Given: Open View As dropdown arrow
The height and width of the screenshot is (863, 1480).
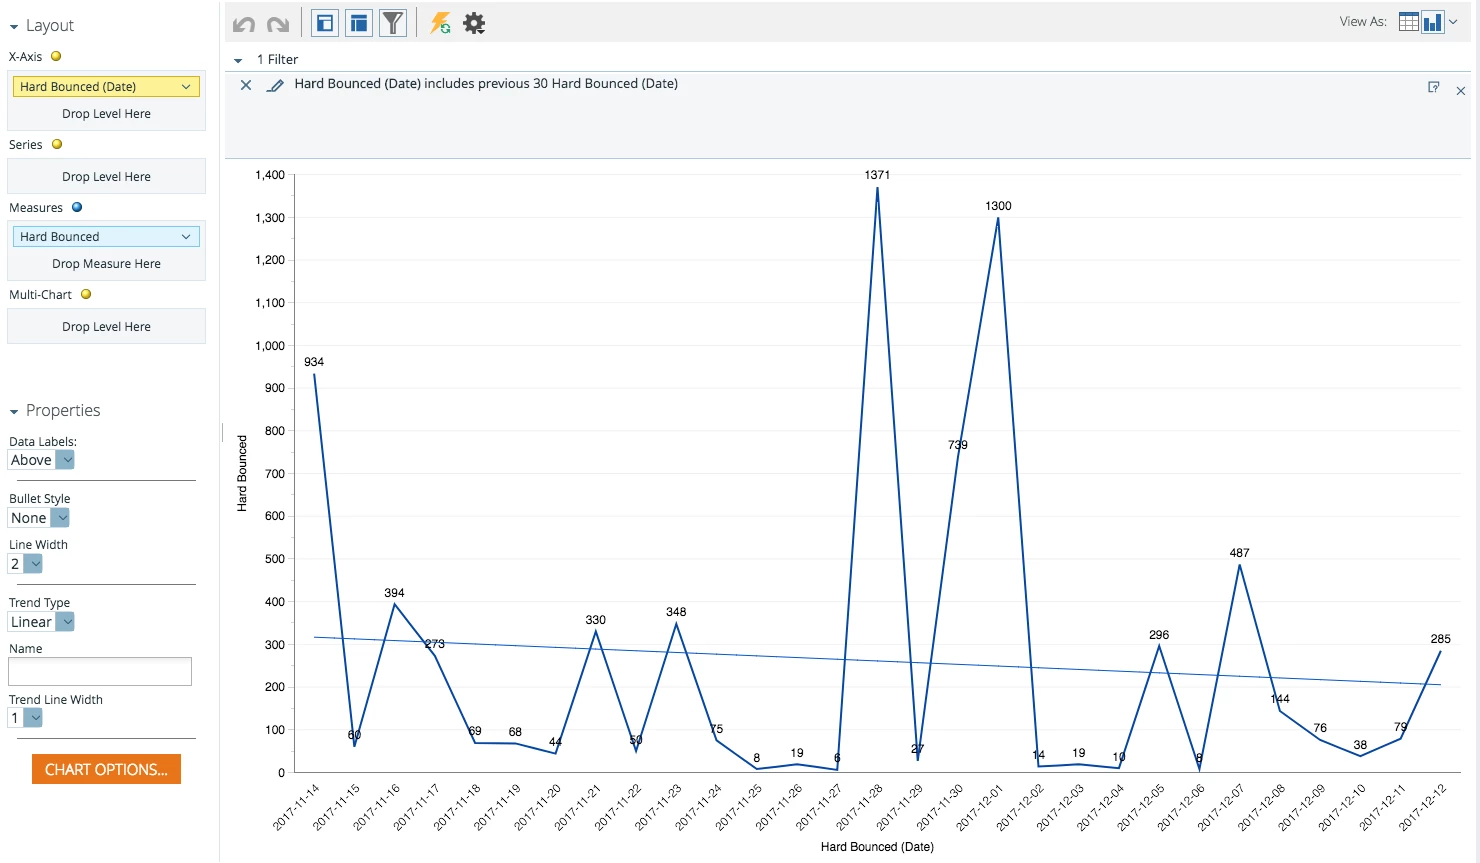Looking at the screenshot, I should pyautogui.click(x=1453, y=22).
